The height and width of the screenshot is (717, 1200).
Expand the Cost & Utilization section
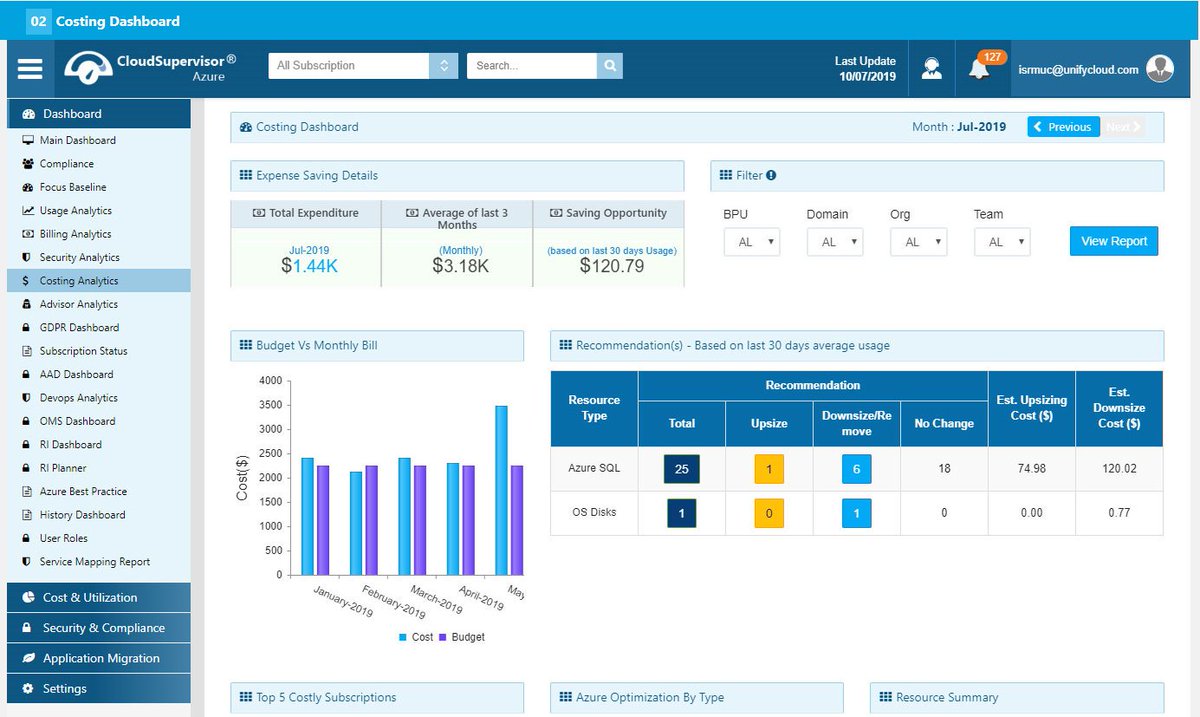click(x=98, y=598)
